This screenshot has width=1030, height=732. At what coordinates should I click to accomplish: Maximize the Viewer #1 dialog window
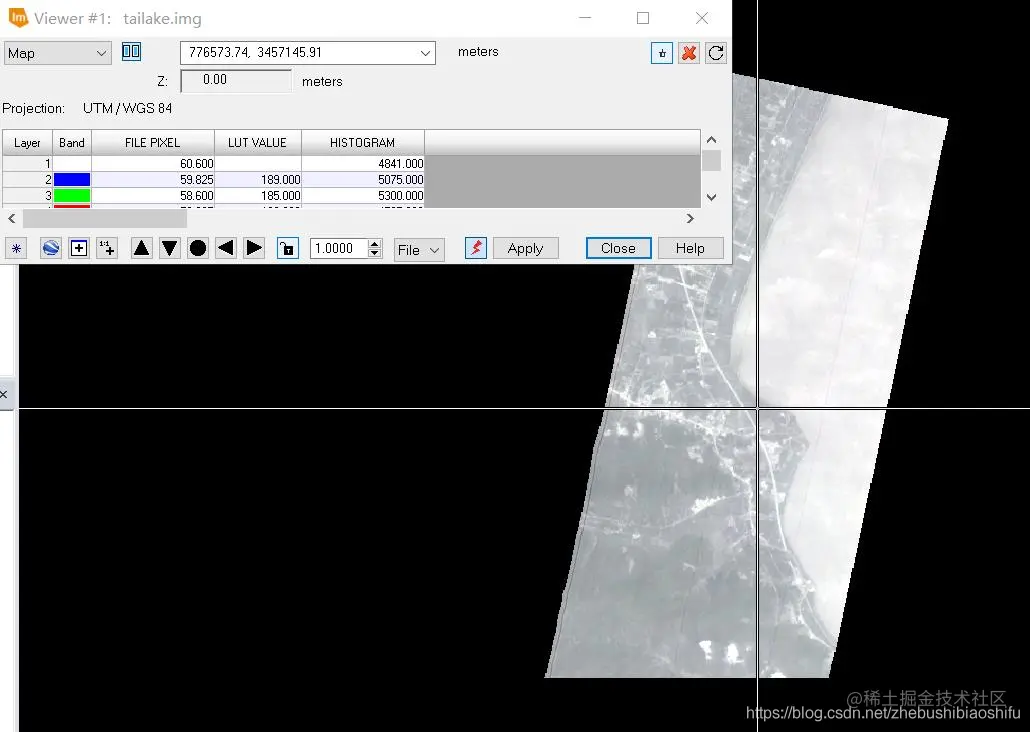(x=643, y=18)
